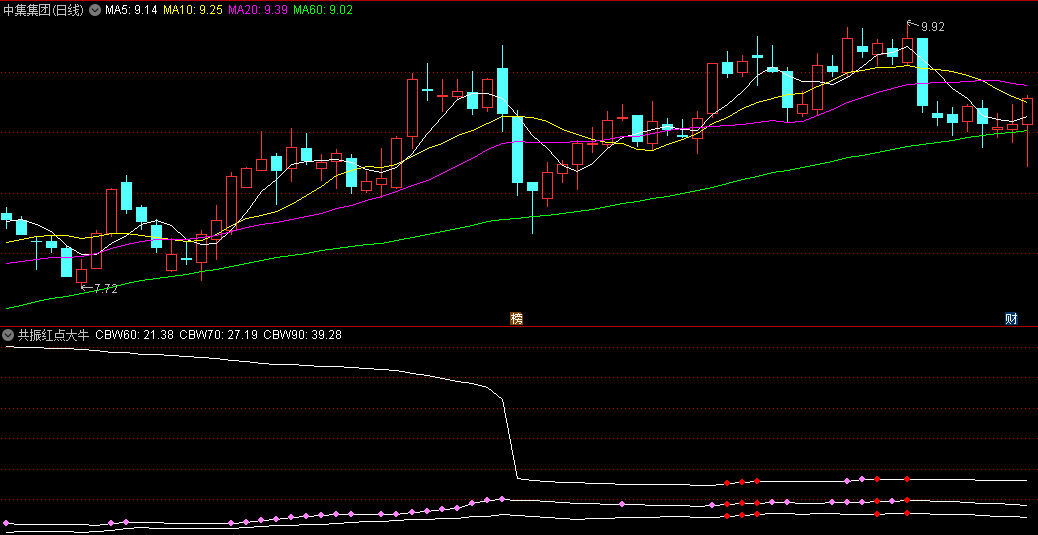1038x535 pixels.
Task: Open the dropdown arrow beside 中集集团(日线)
Action: pyautogui.click(x=95, y=10)
